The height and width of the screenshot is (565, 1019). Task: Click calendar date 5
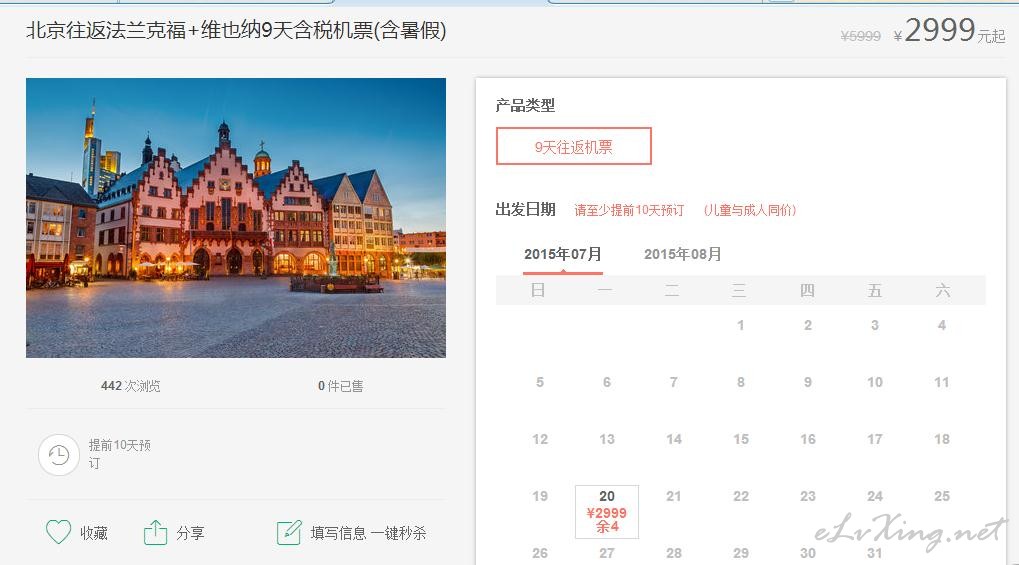(x=539, y=382)
